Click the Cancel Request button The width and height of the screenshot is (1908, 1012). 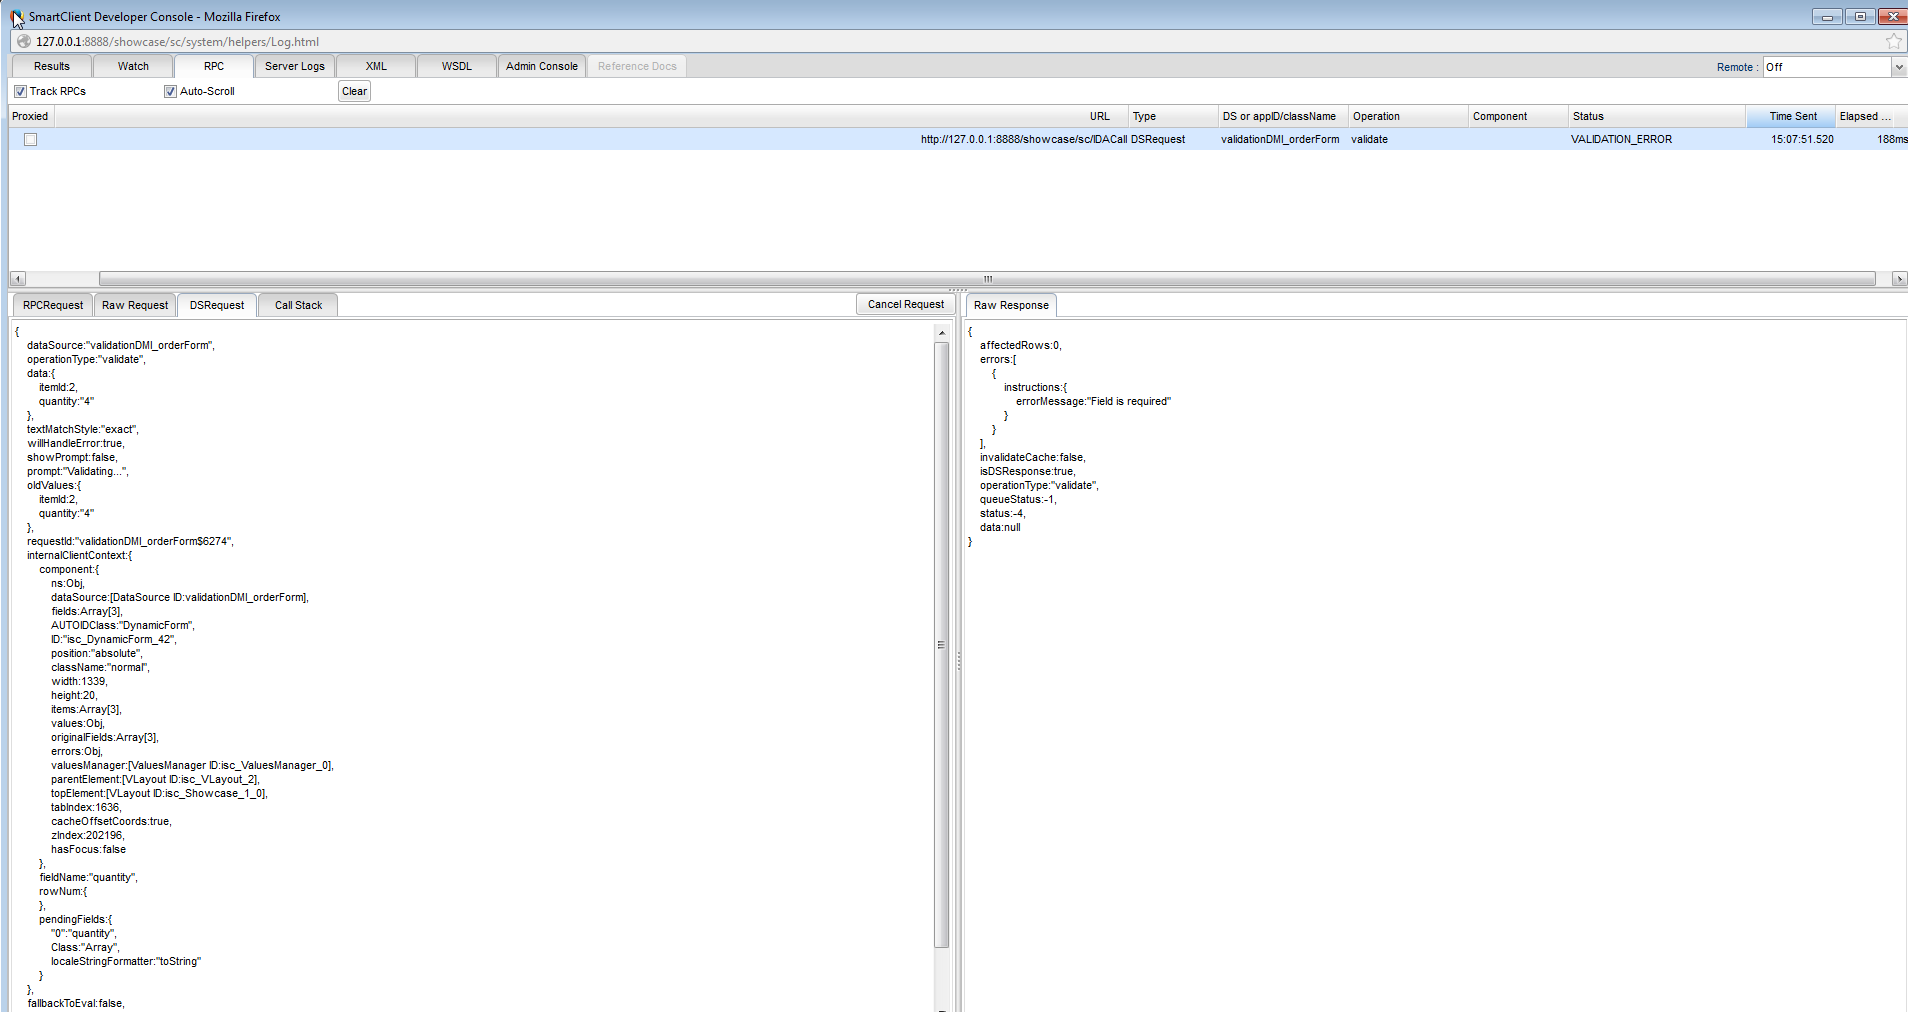click(x=905, y=304)
